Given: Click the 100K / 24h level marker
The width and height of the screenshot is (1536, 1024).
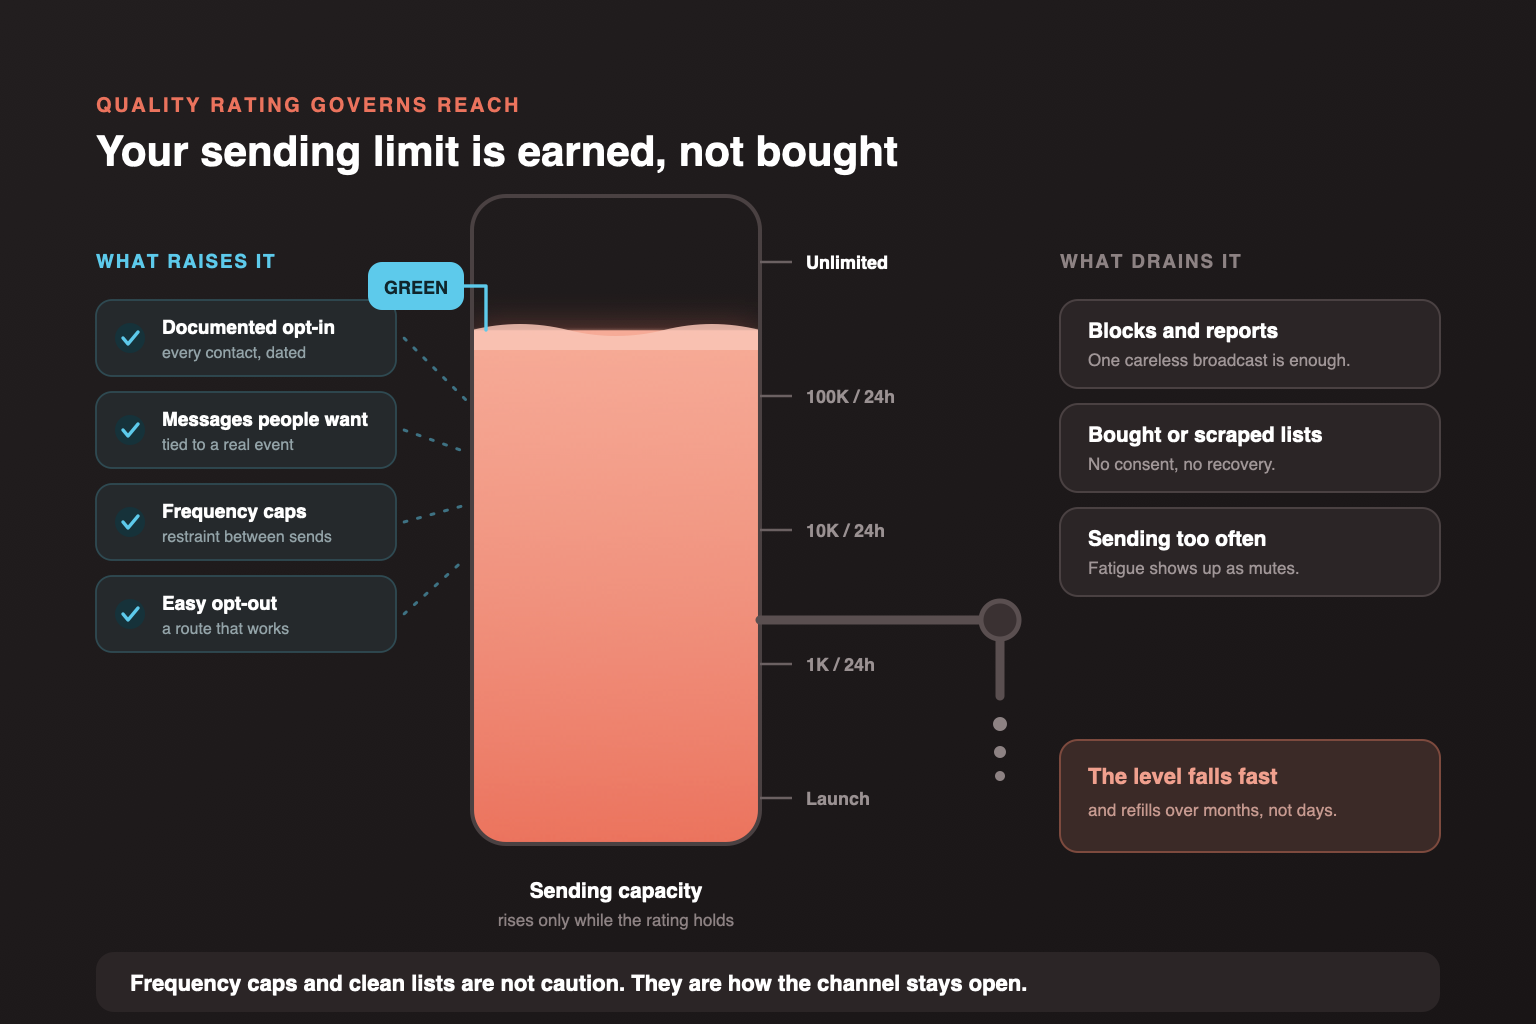Looking at the screenshot, I should (850, 396).
